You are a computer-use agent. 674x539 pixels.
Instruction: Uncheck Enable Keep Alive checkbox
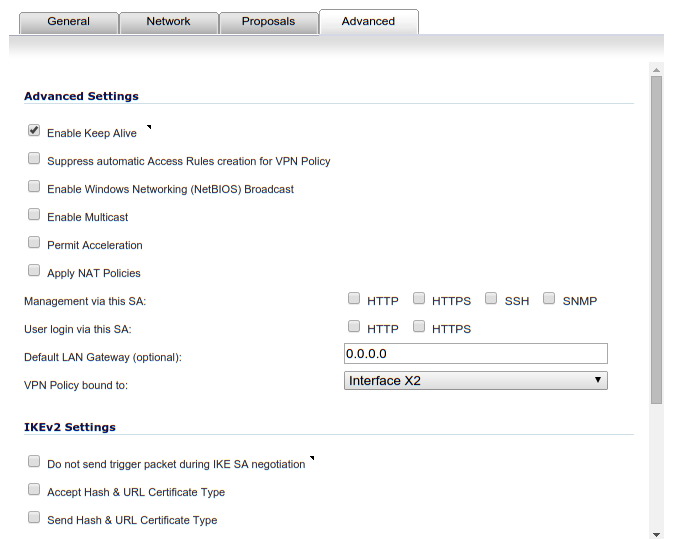click(x=34, y=131)
